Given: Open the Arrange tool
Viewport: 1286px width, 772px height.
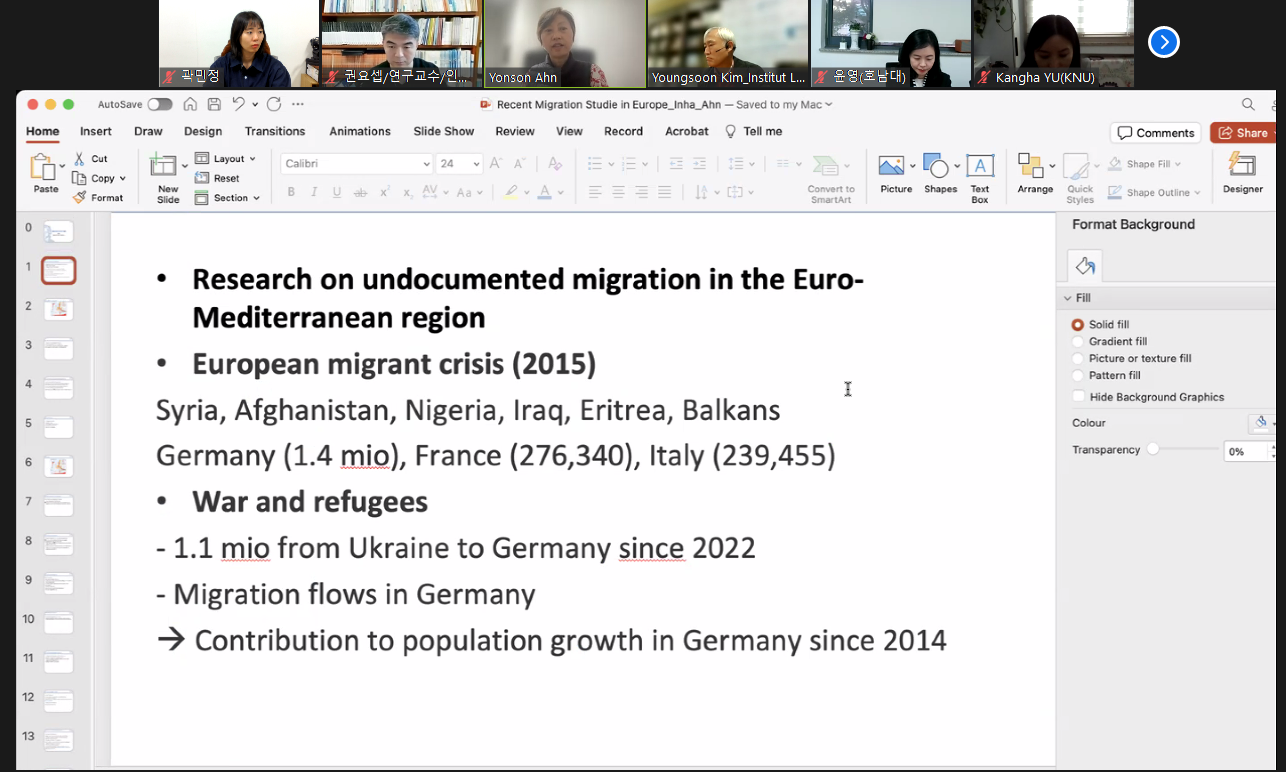Looking at the screenshot, I should [x=1035, y=173].
